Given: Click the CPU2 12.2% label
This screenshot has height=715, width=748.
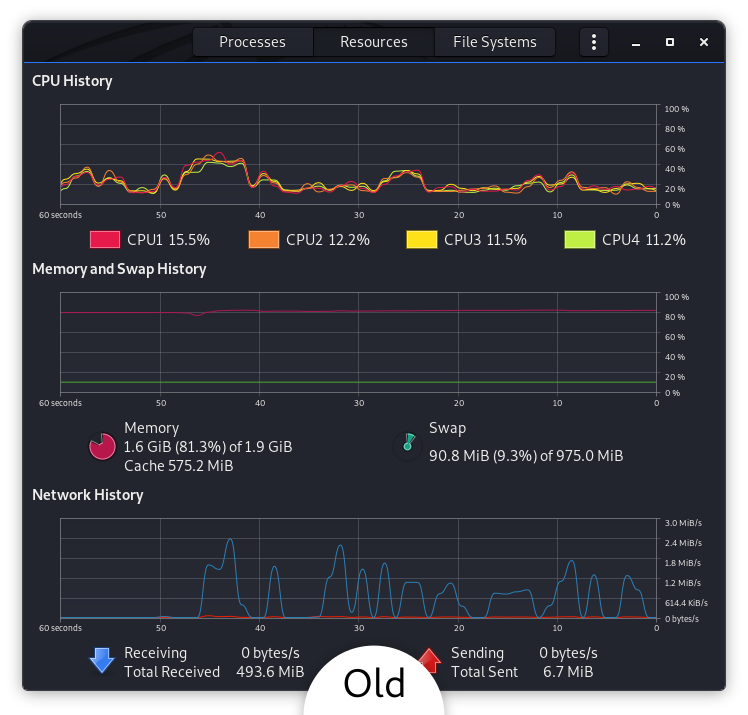Looking at the screenshot, I should 328,239.
